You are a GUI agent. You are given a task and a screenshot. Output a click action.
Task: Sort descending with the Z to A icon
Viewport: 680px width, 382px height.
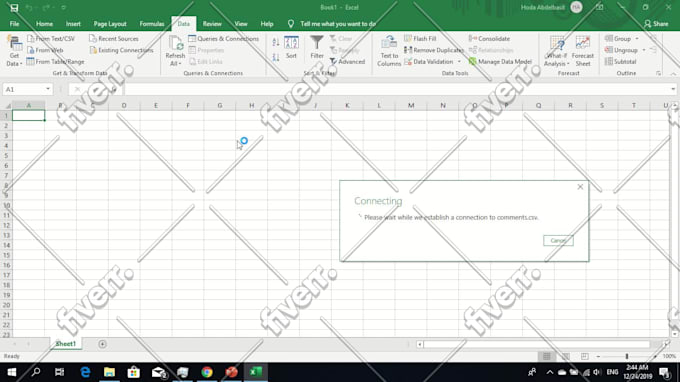click(x=276, y=57)
